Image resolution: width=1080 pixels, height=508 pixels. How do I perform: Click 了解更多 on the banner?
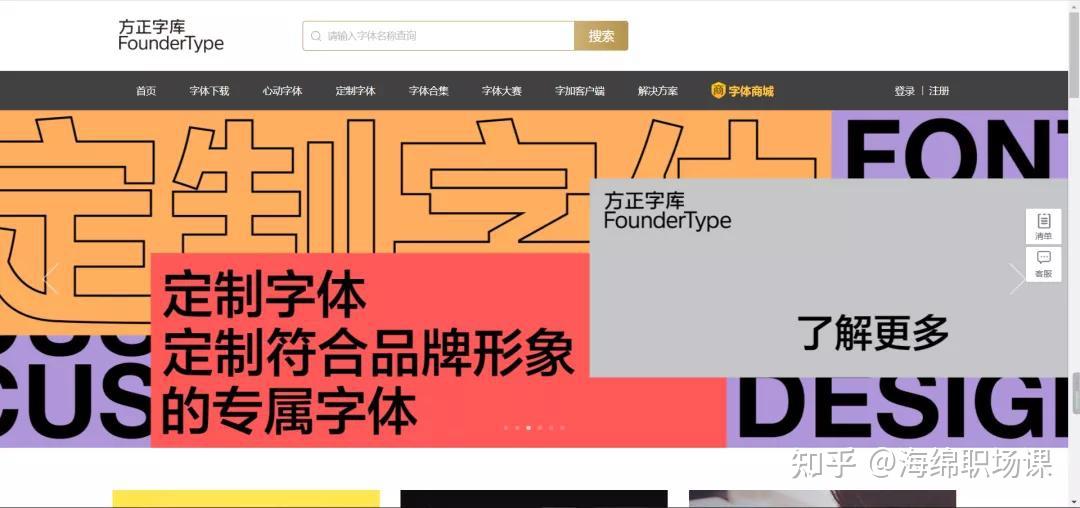coord(873,333)
